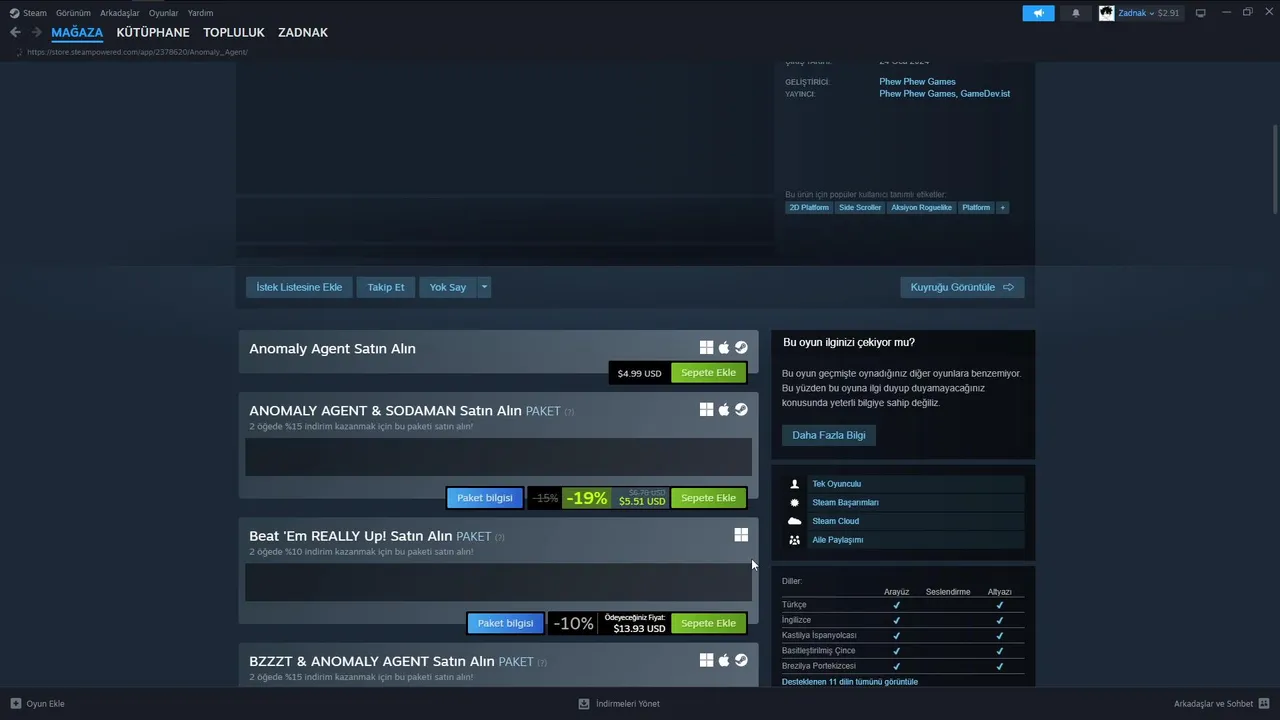Select the 2D Platform tag

point(809,208)
